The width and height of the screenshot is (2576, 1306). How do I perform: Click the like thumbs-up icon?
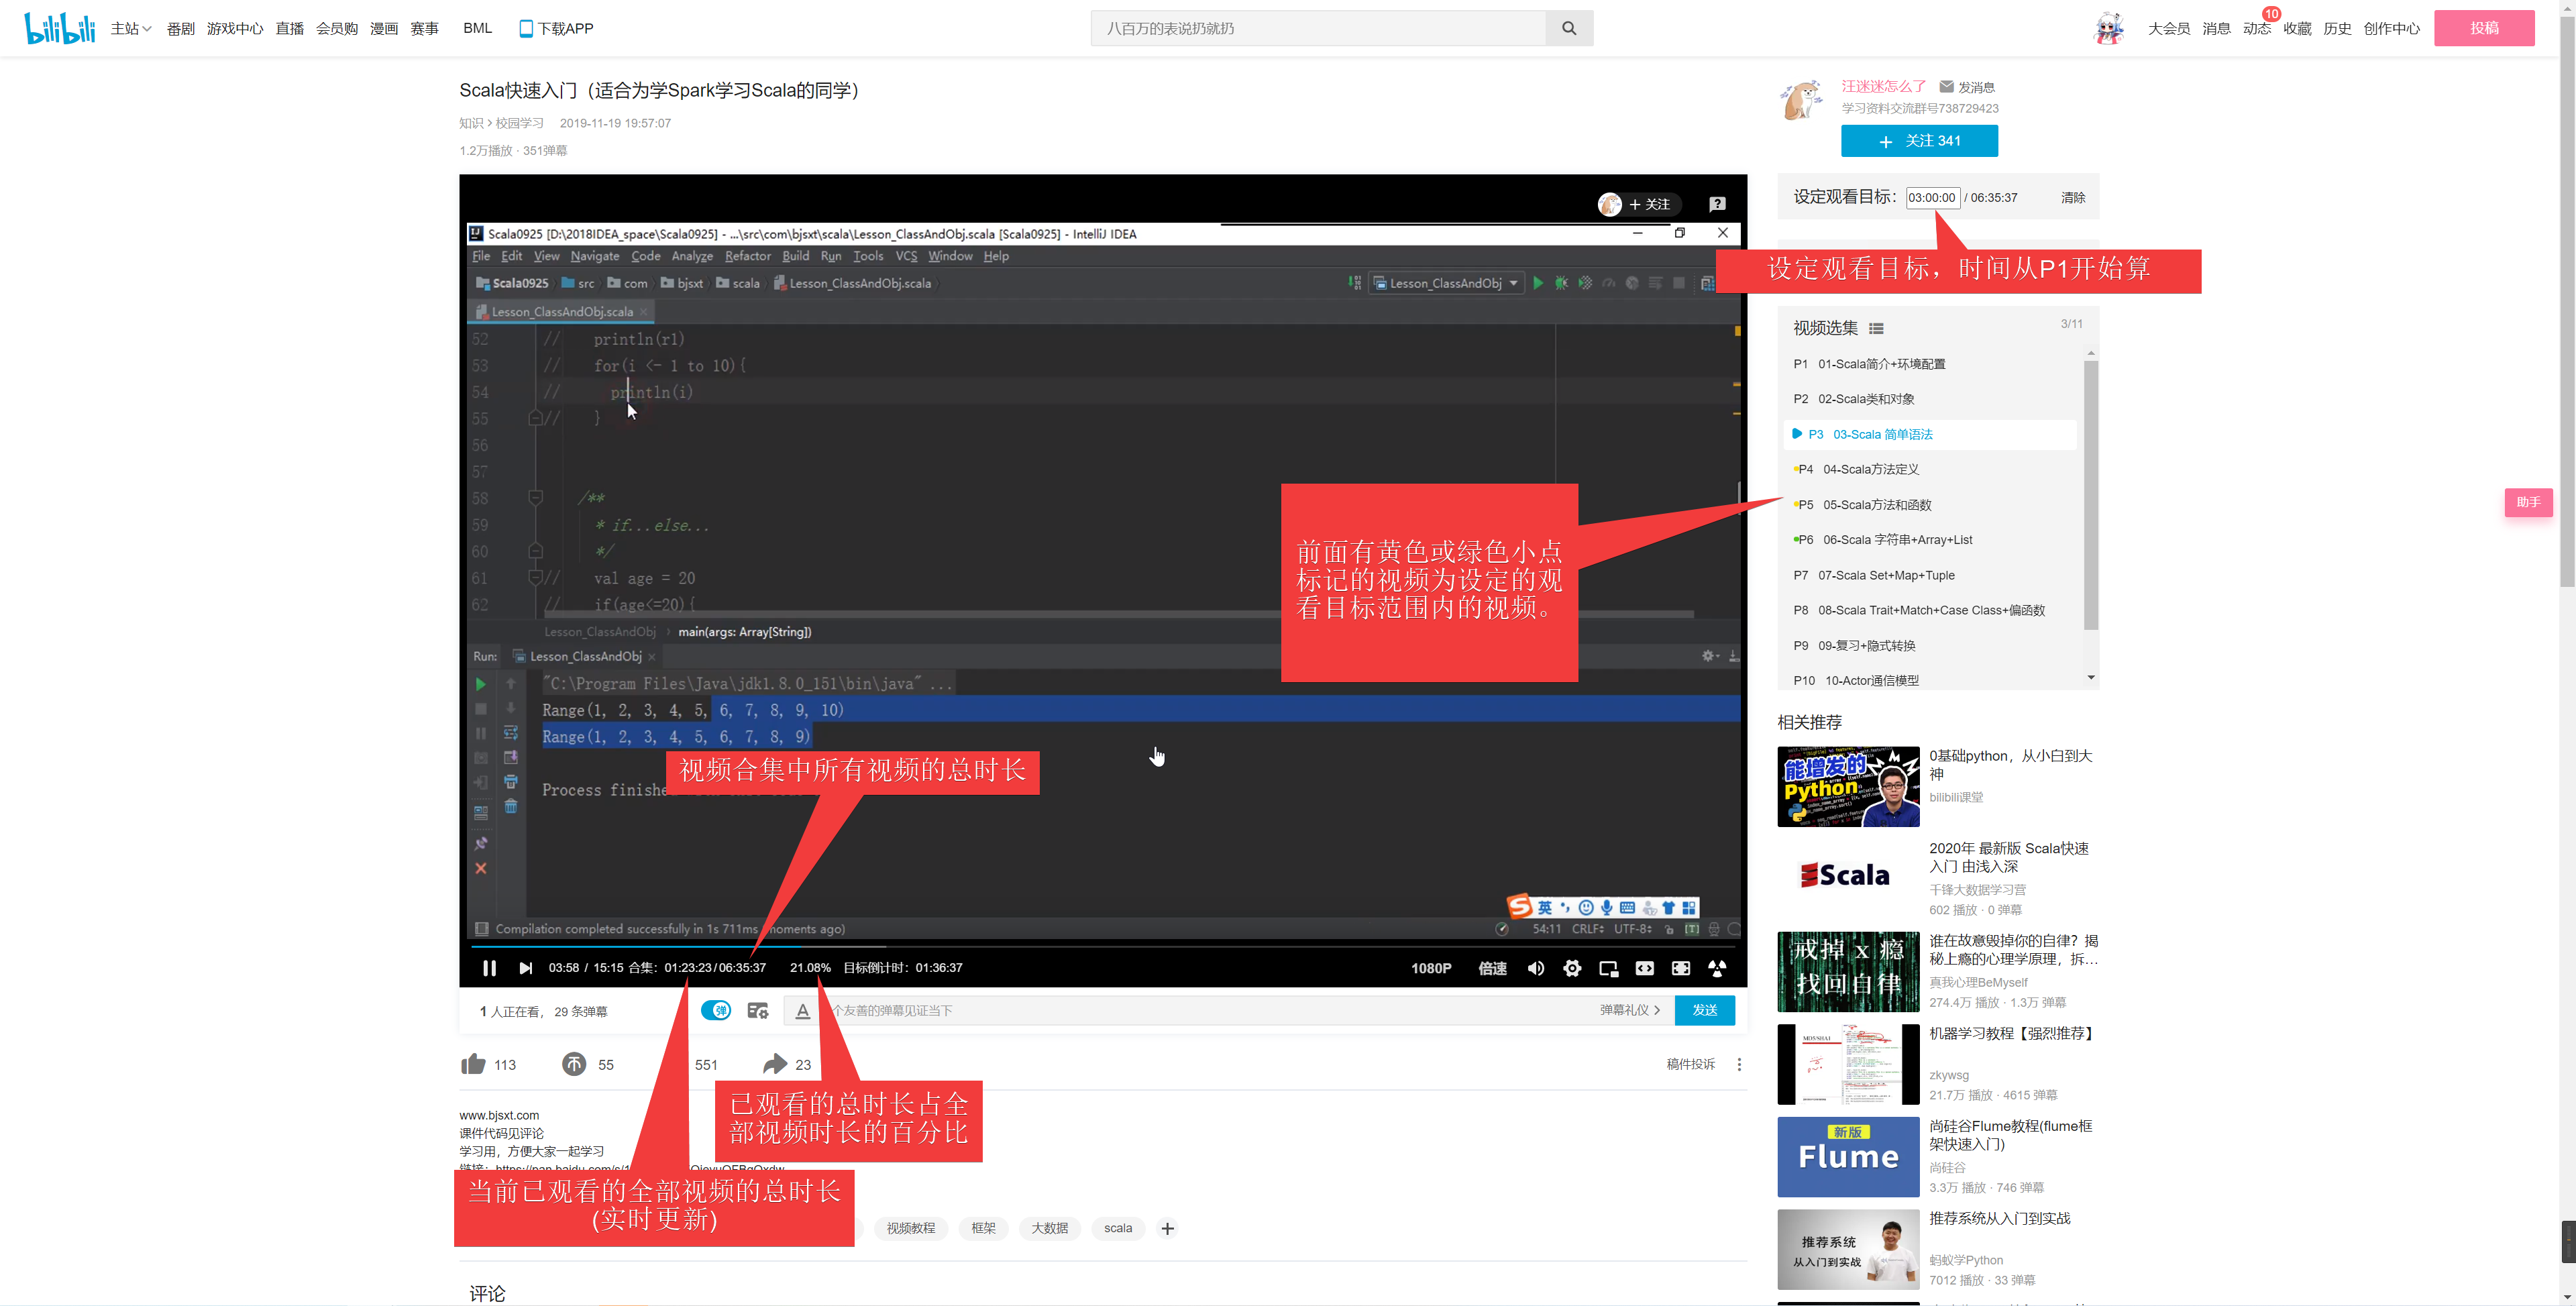pos(473,1064)
